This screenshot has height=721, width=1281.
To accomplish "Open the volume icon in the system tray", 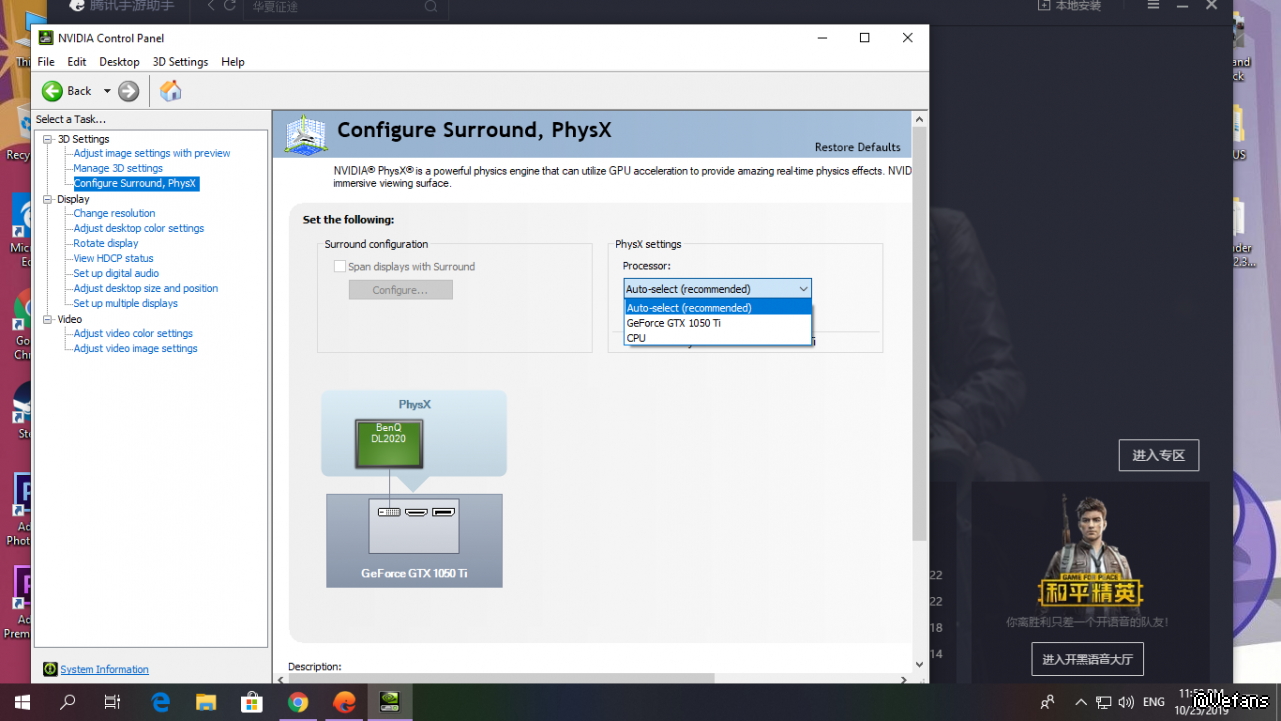I will [x=1126, y=702].
